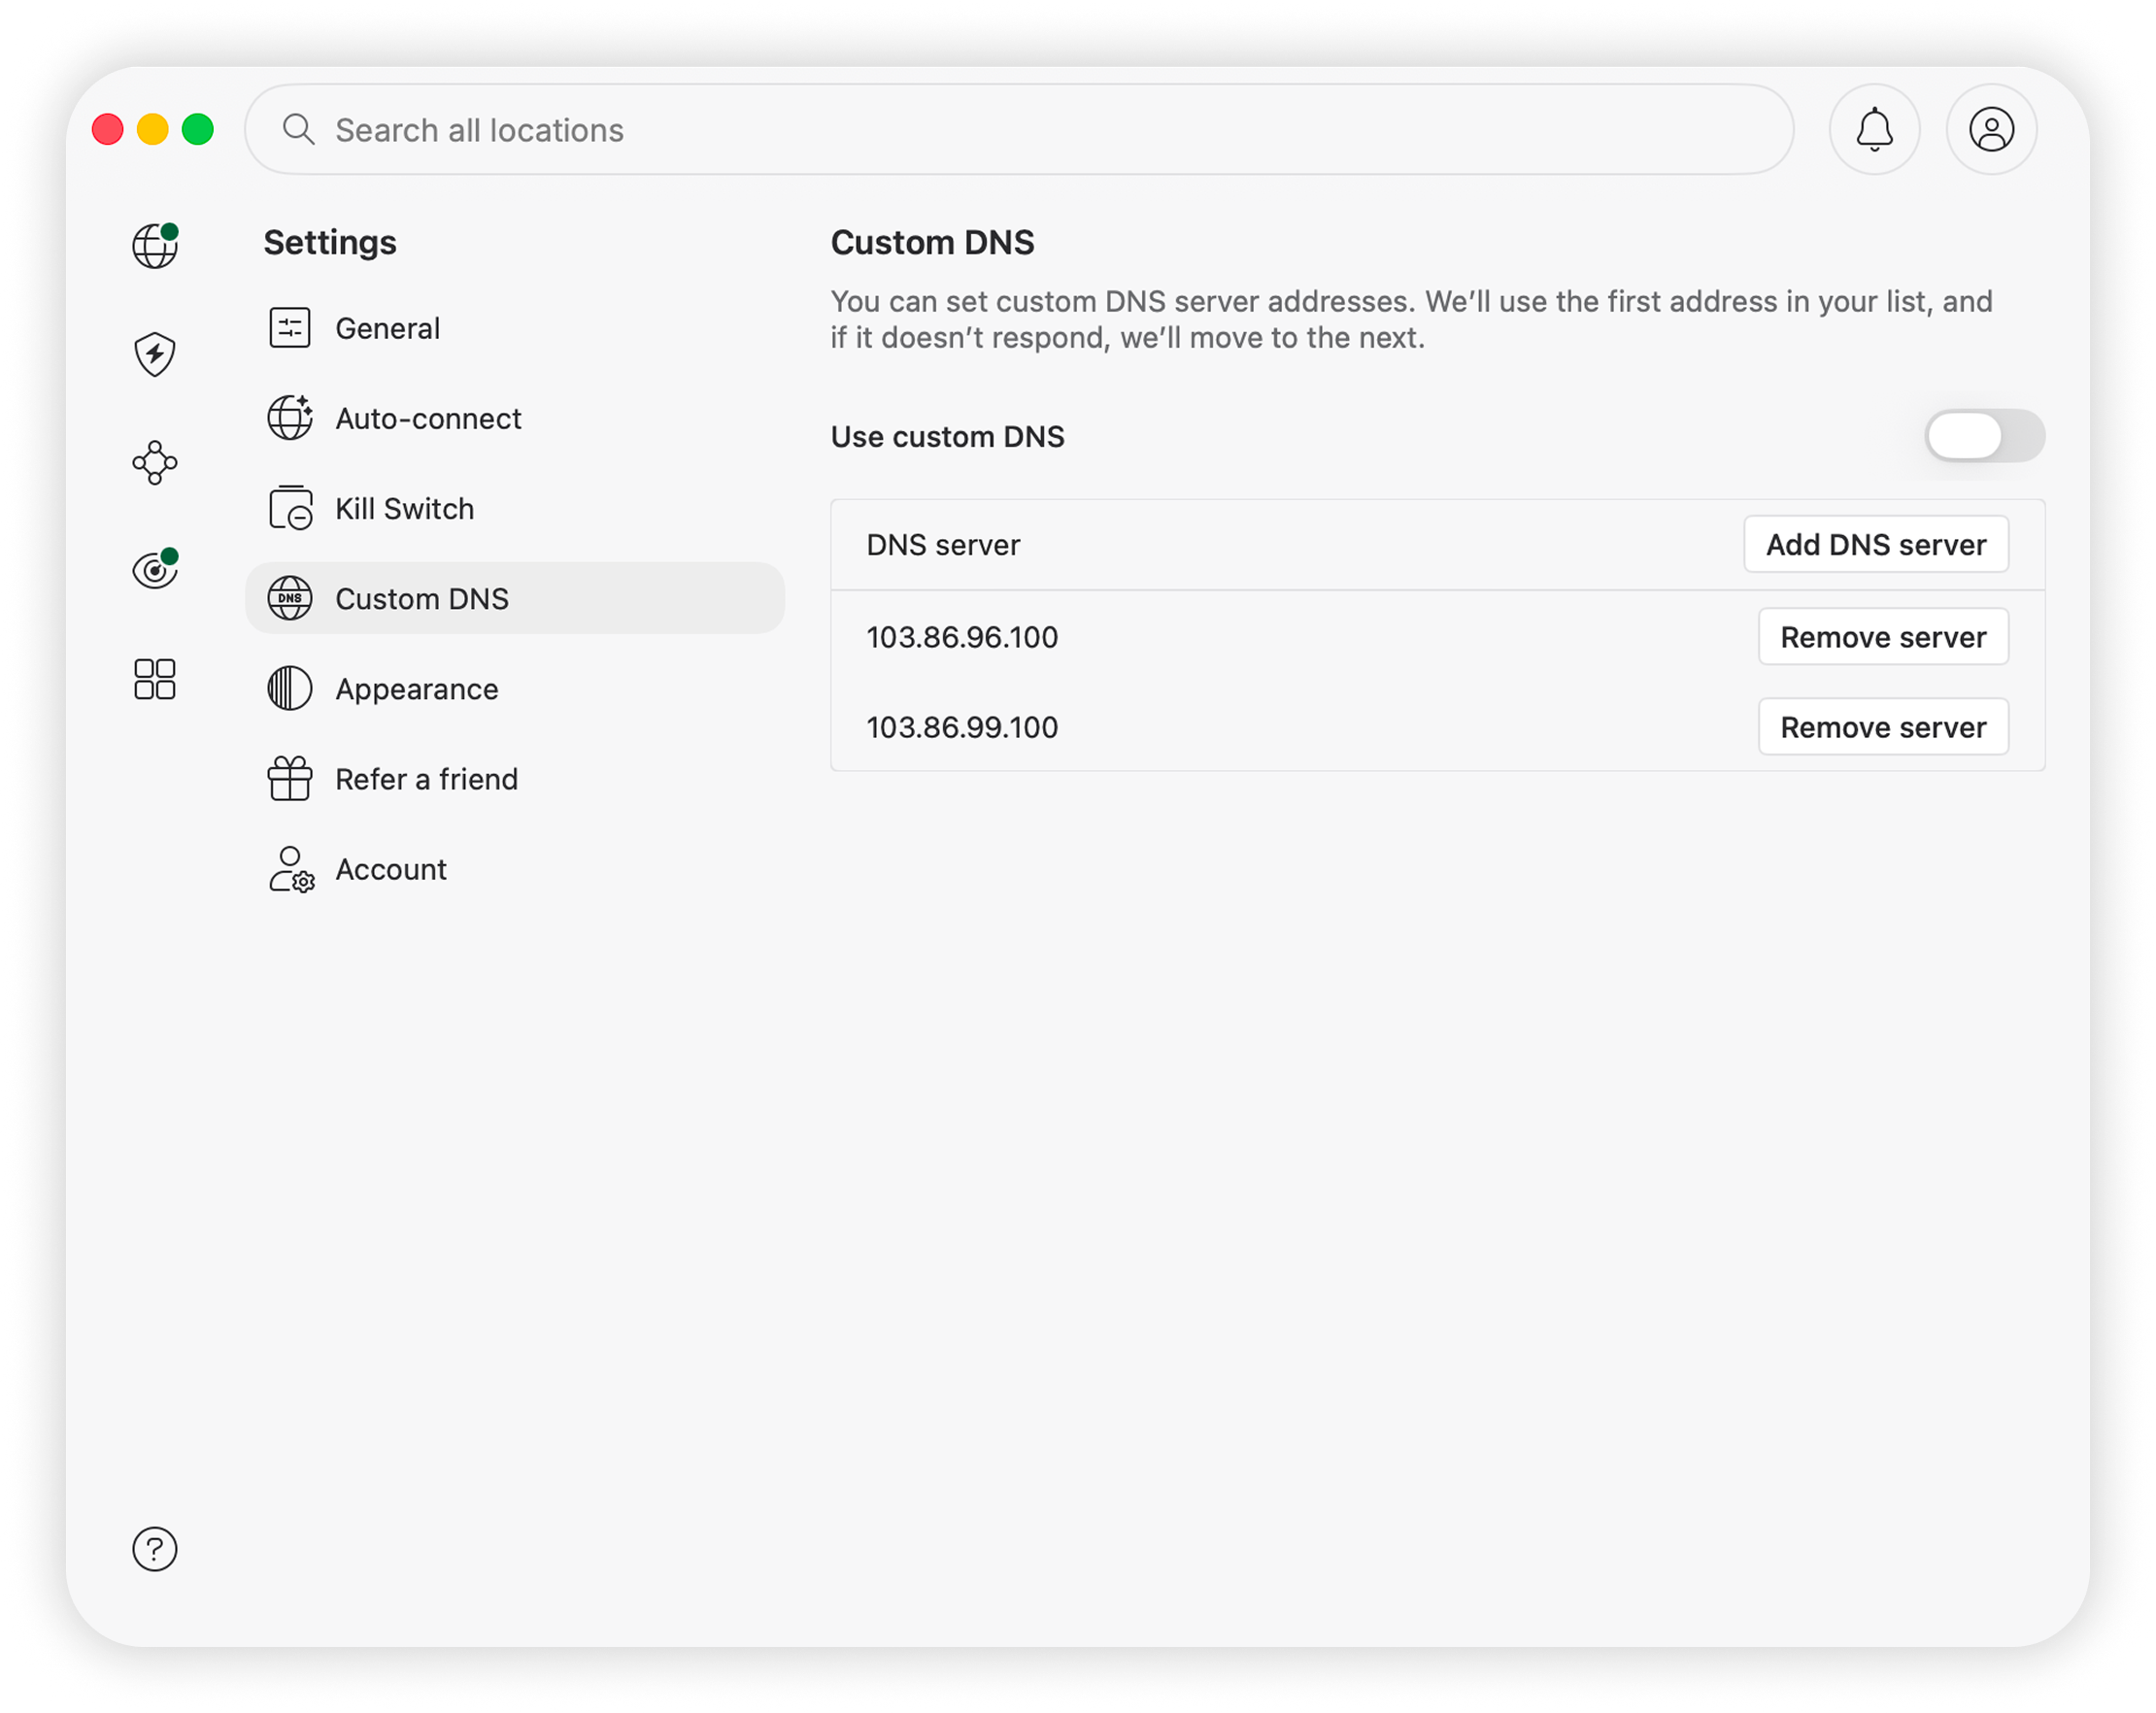Viewport: 2156px width, 1713px height.
Task: Click the magnifier icon in search bar
Action: pos(298,130)
